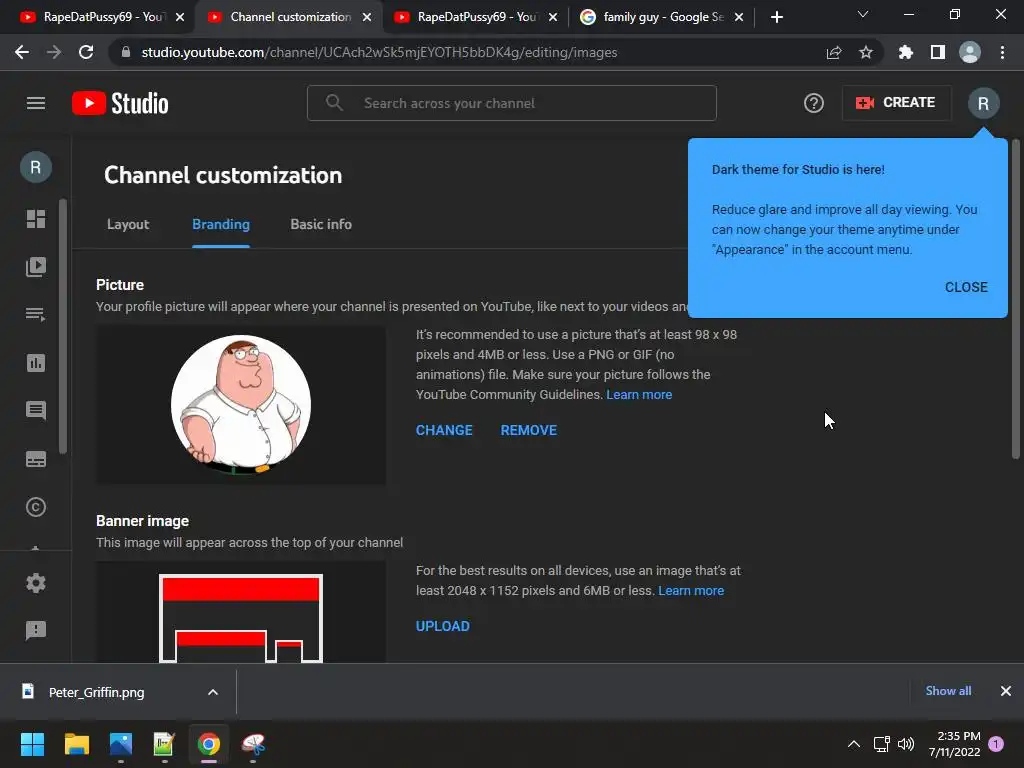Go back with the browser back arrow
Viewport: 1024px width, 768px height.
point(22,52)
